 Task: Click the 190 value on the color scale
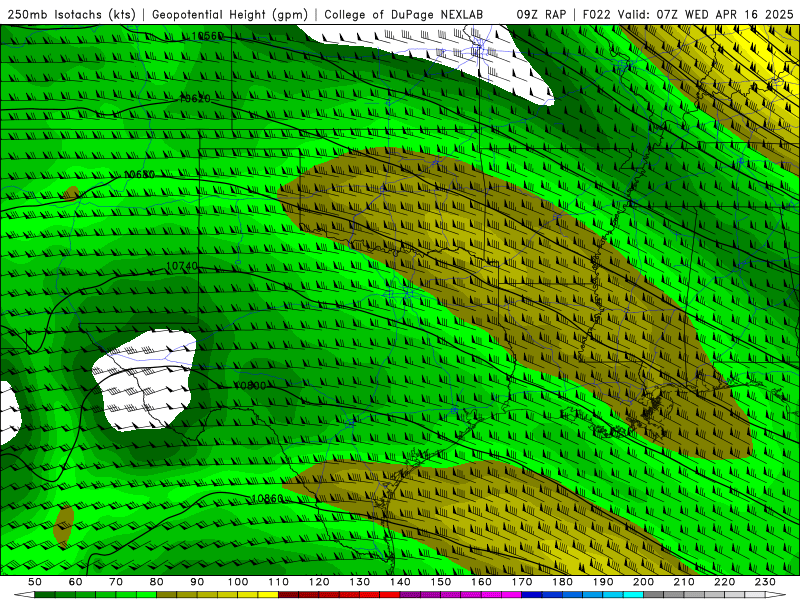tap(603, 582)
